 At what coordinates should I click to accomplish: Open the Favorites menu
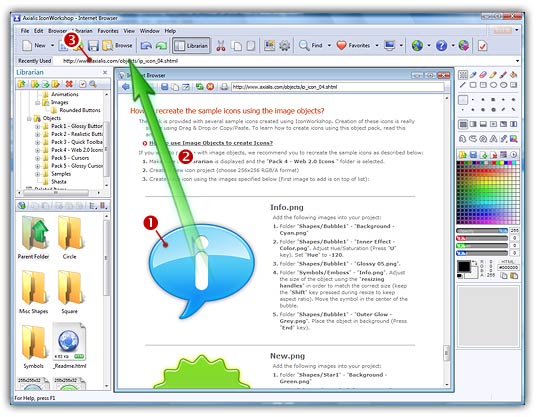coord(108,31)
